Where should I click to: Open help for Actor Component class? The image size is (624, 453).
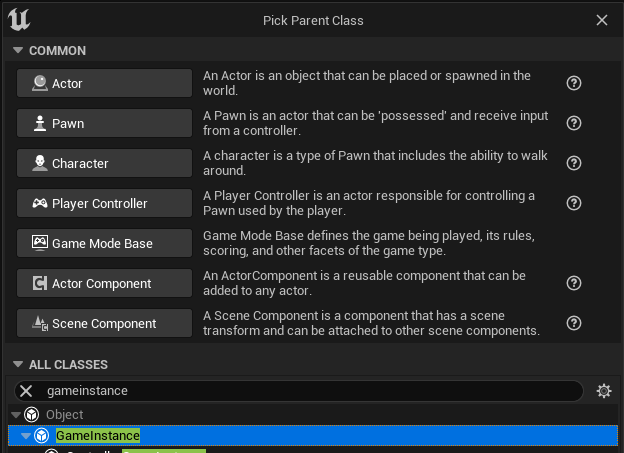pyautogui.click(x=574, y=283)
